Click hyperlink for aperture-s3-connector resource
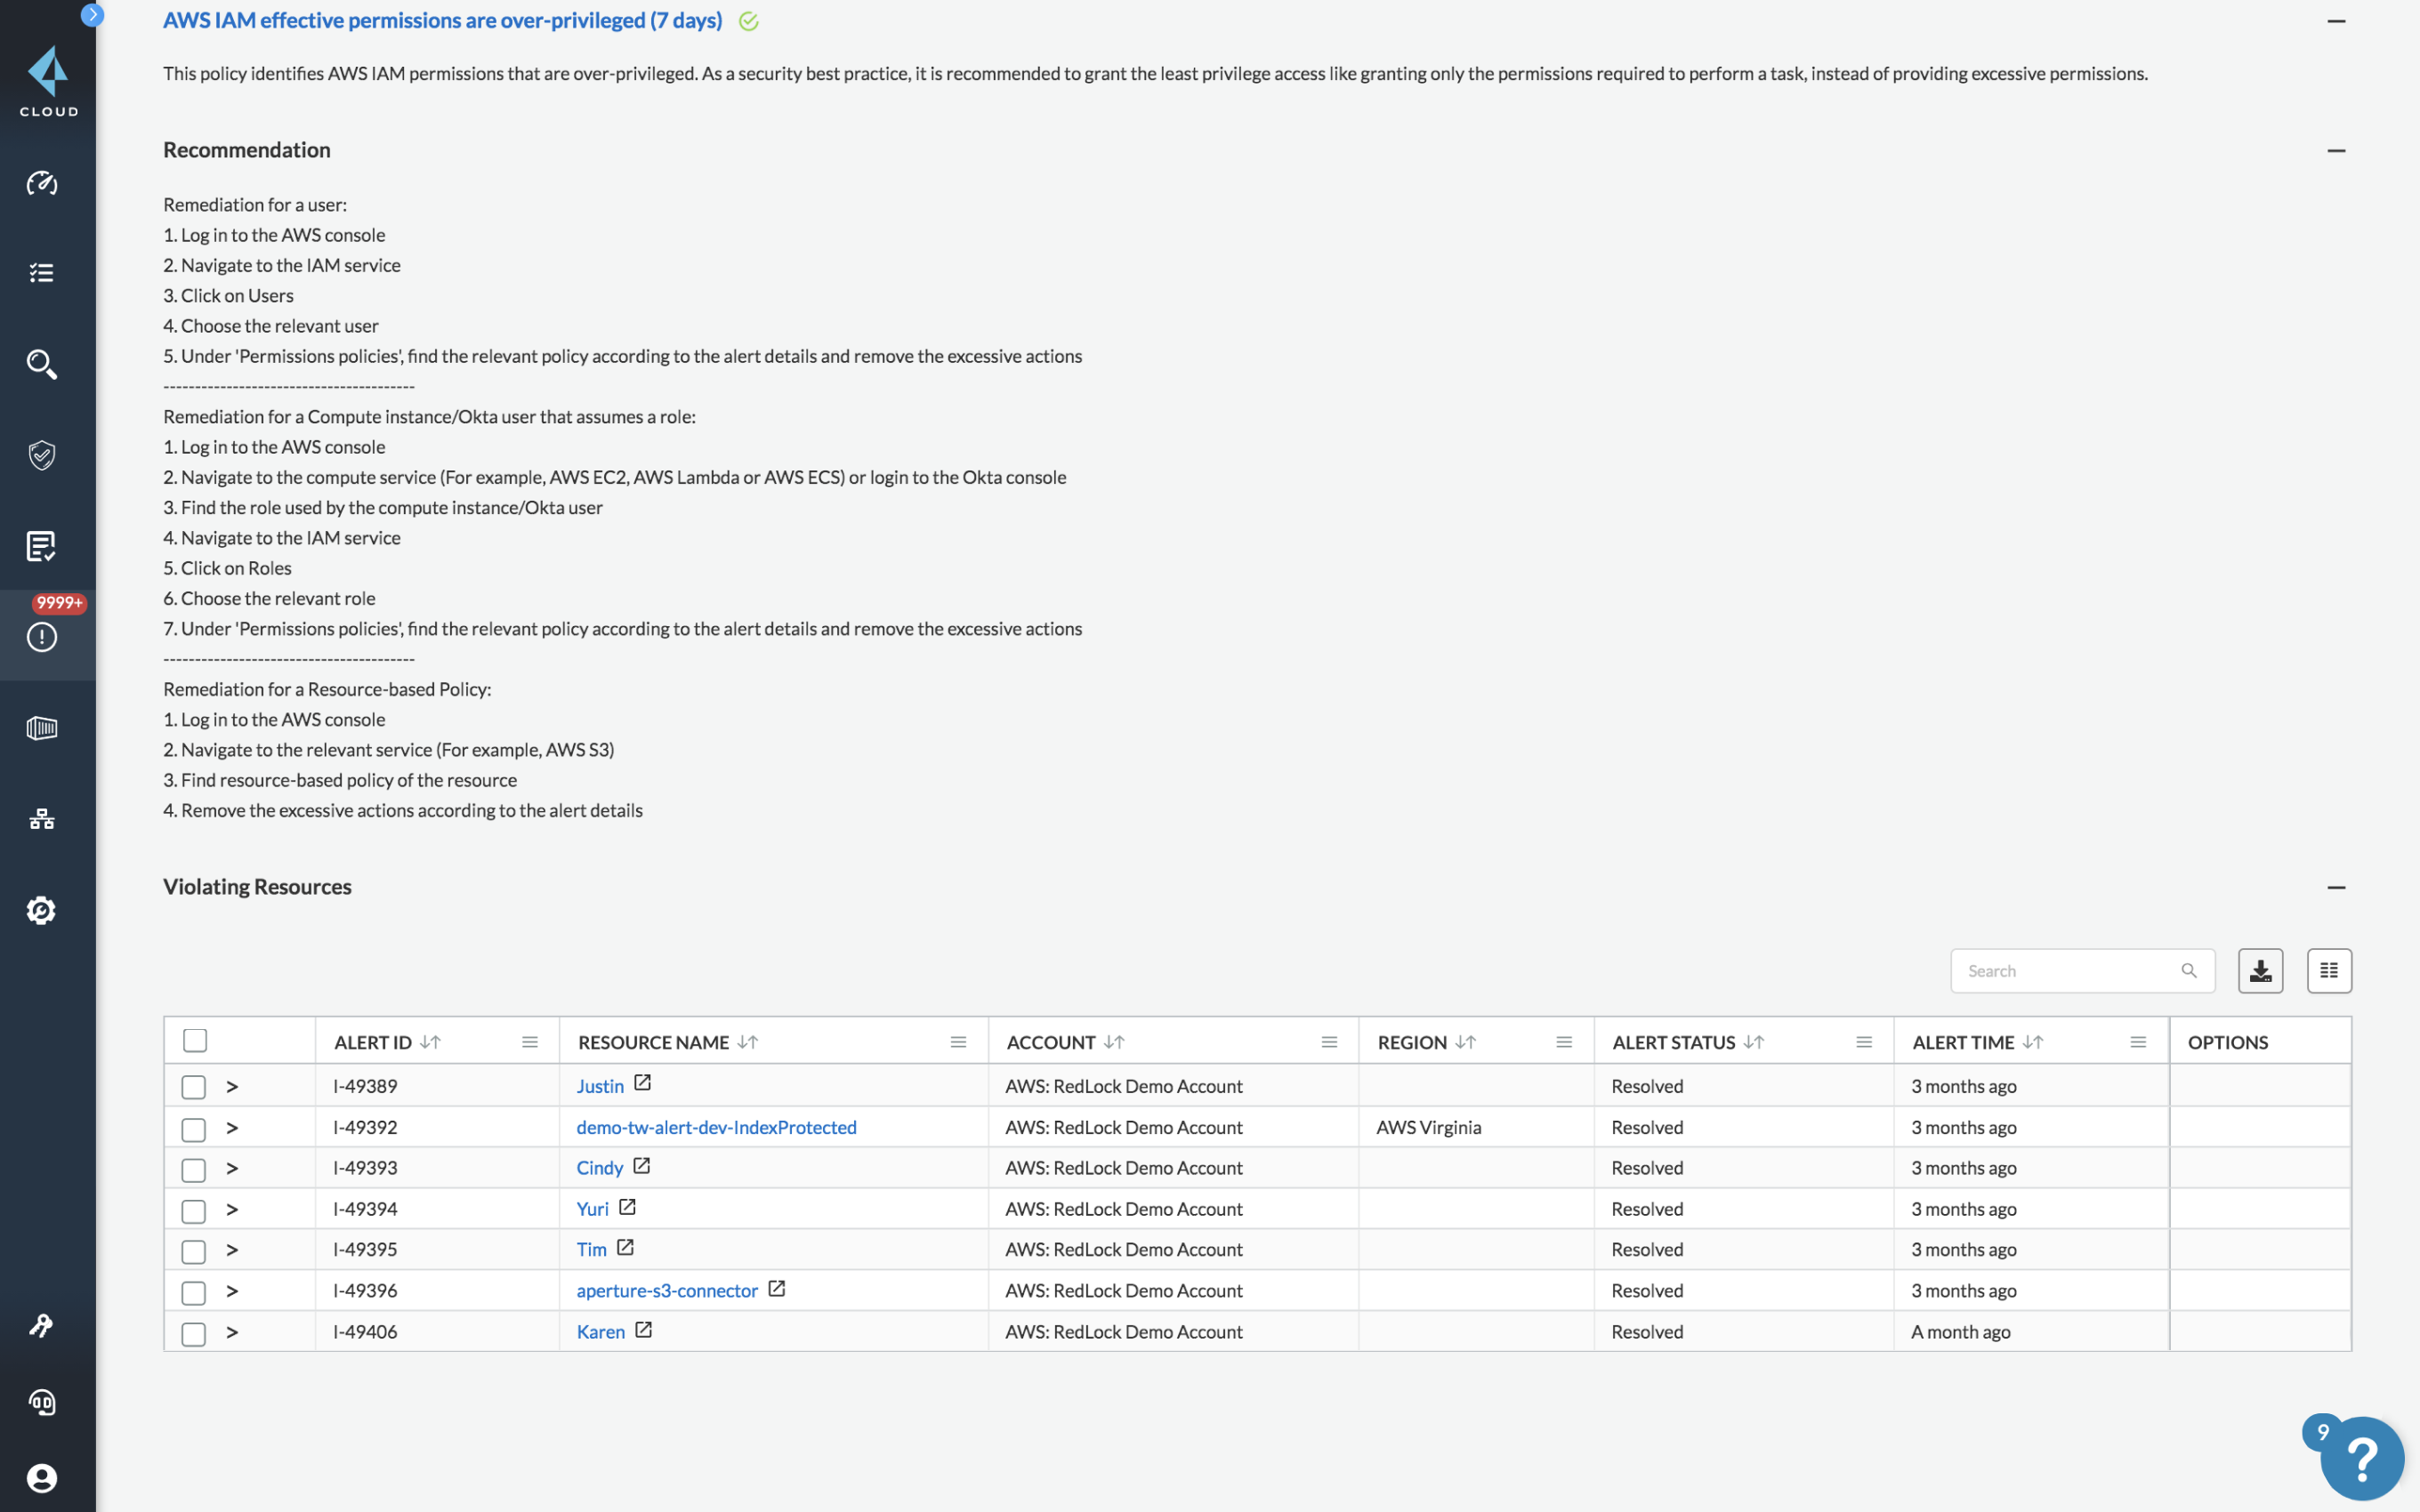The width and height of the screenshot is (2420, 1512). (667, 1291)
